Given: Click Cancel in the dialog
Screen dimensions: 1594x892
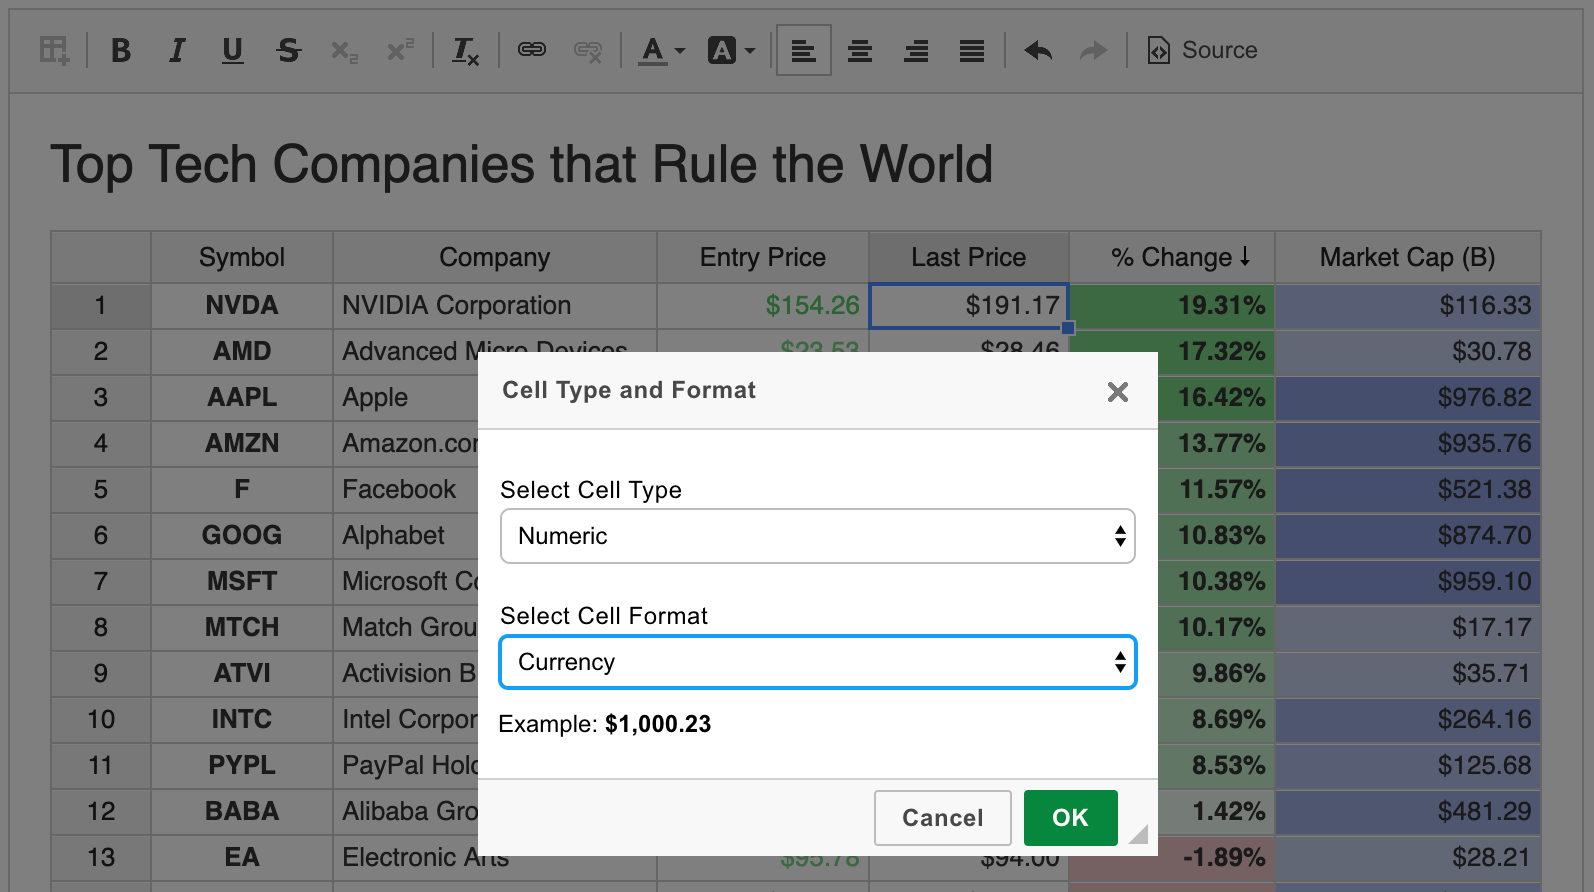Looking at the screenshot, I should (x=943, y=818).
